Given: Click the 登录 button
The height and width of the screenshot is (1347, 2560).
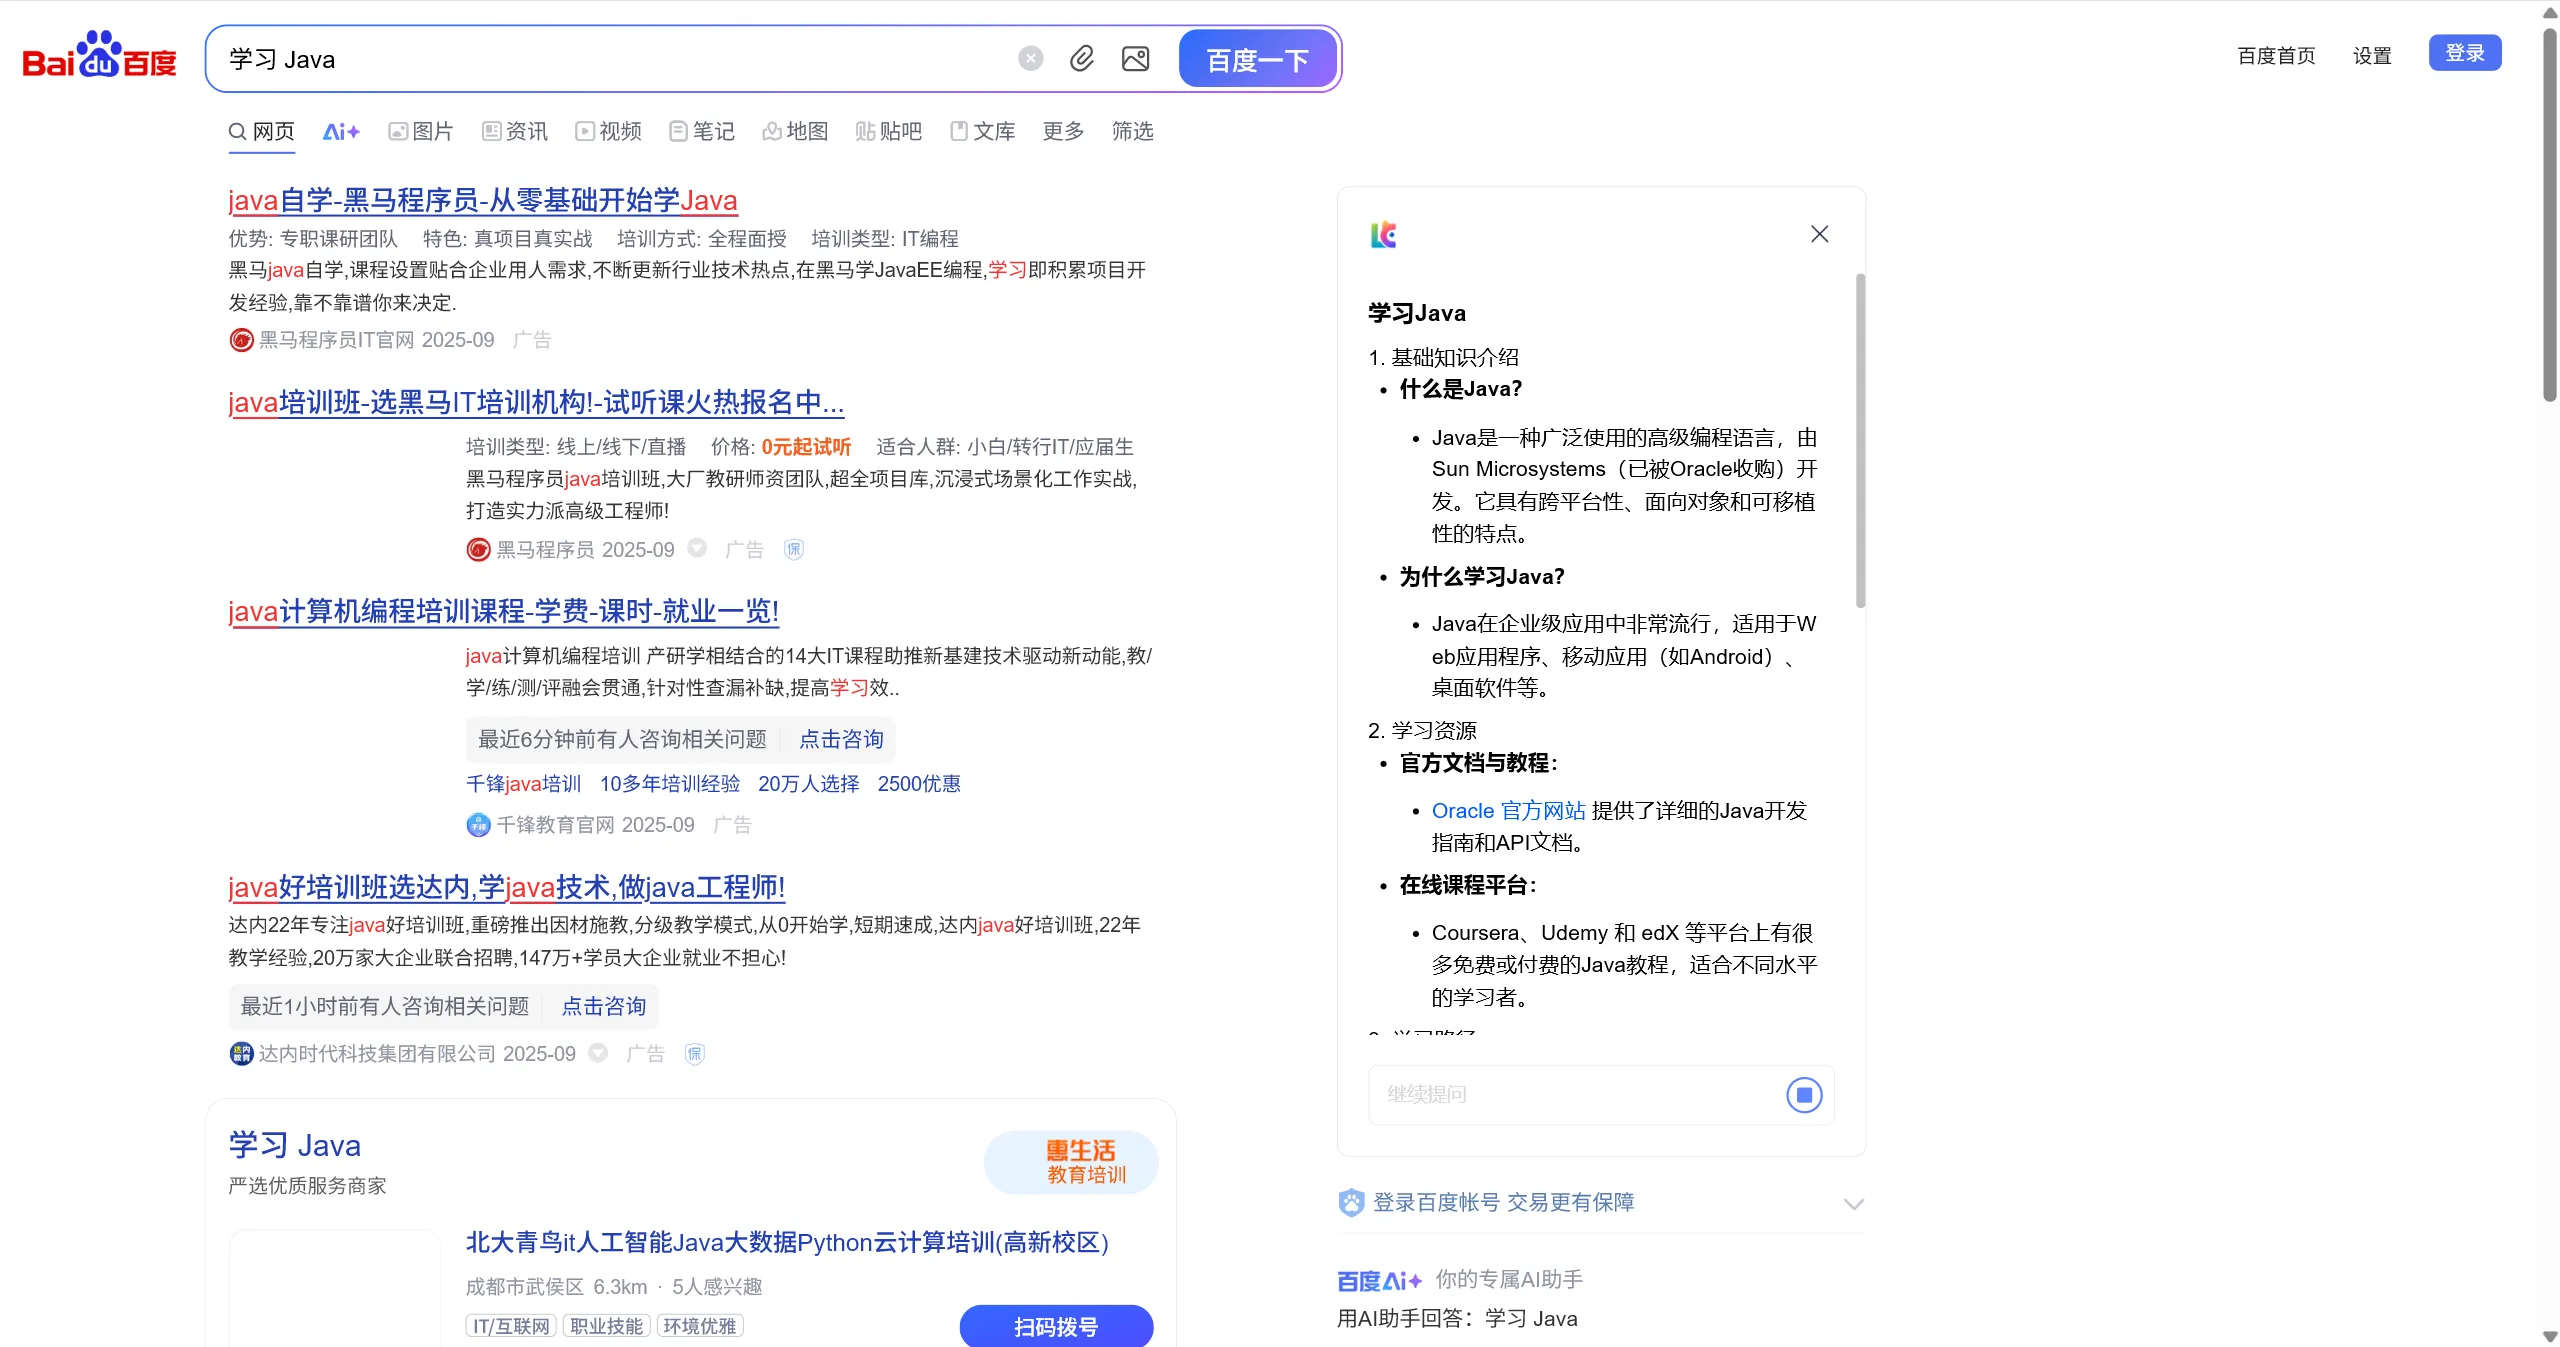Looking at the screenshot, I should [x=2464, y=53].
